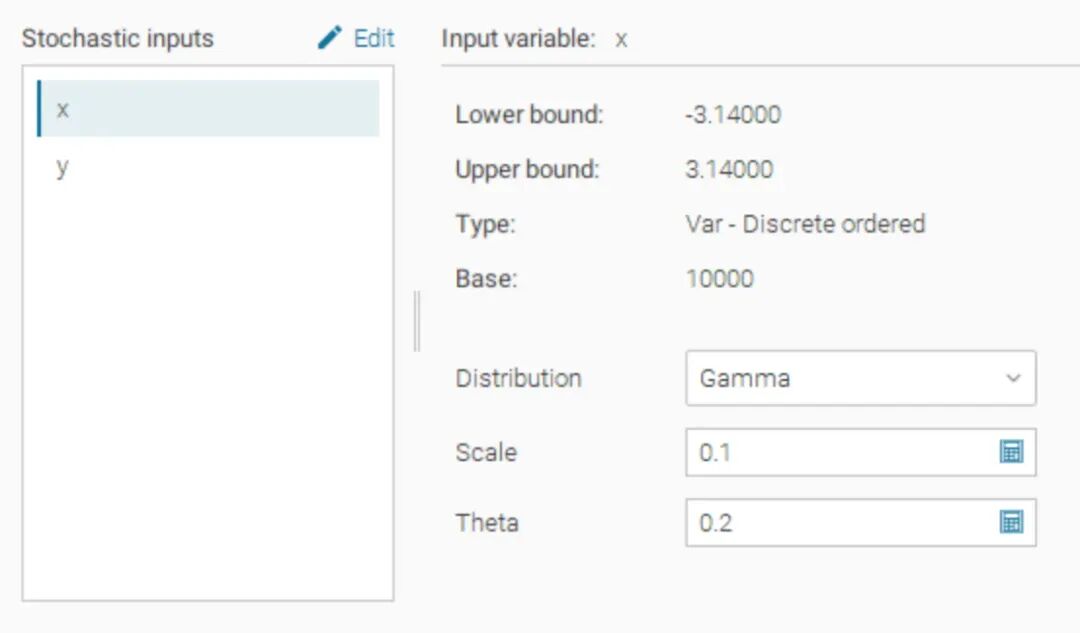
Task: Select input variable x in the list
Action: pyautogui.click(x=208, y=109)
